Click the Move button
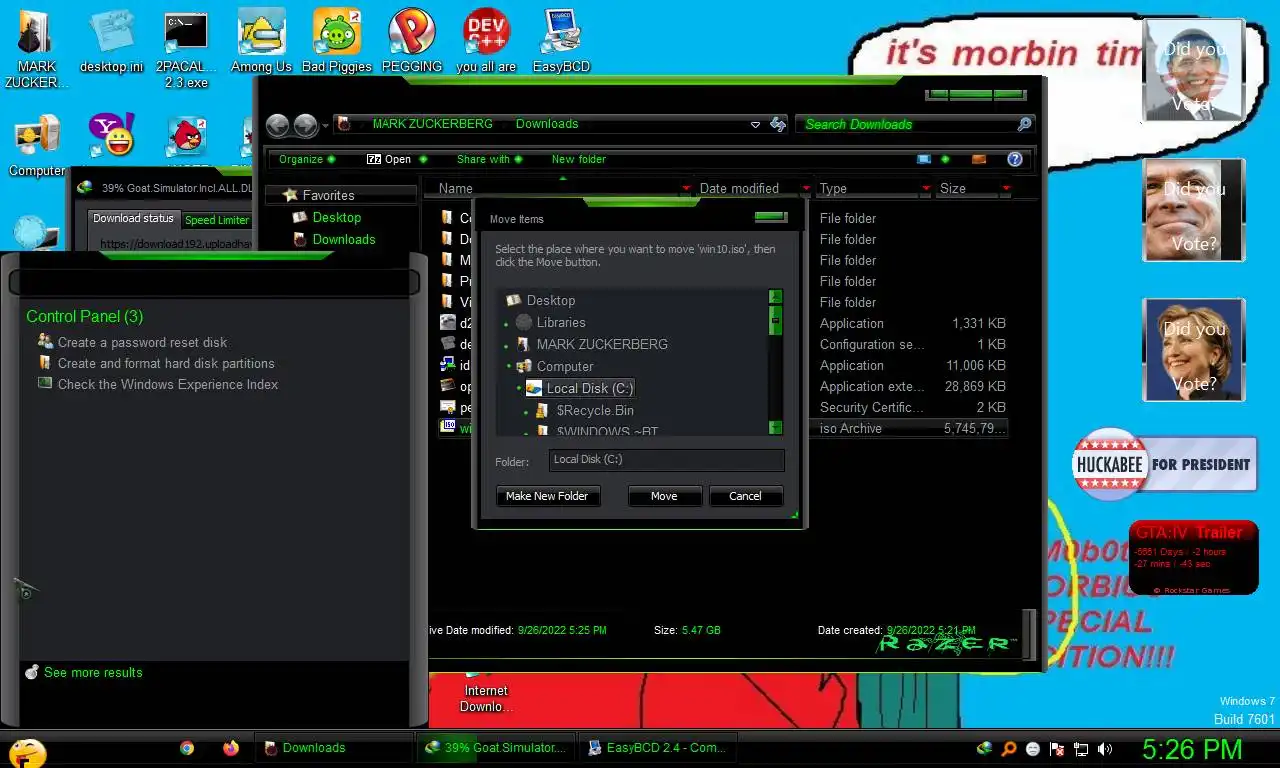The height and width of the screenshot is (768, 1280). click(664, 496)
